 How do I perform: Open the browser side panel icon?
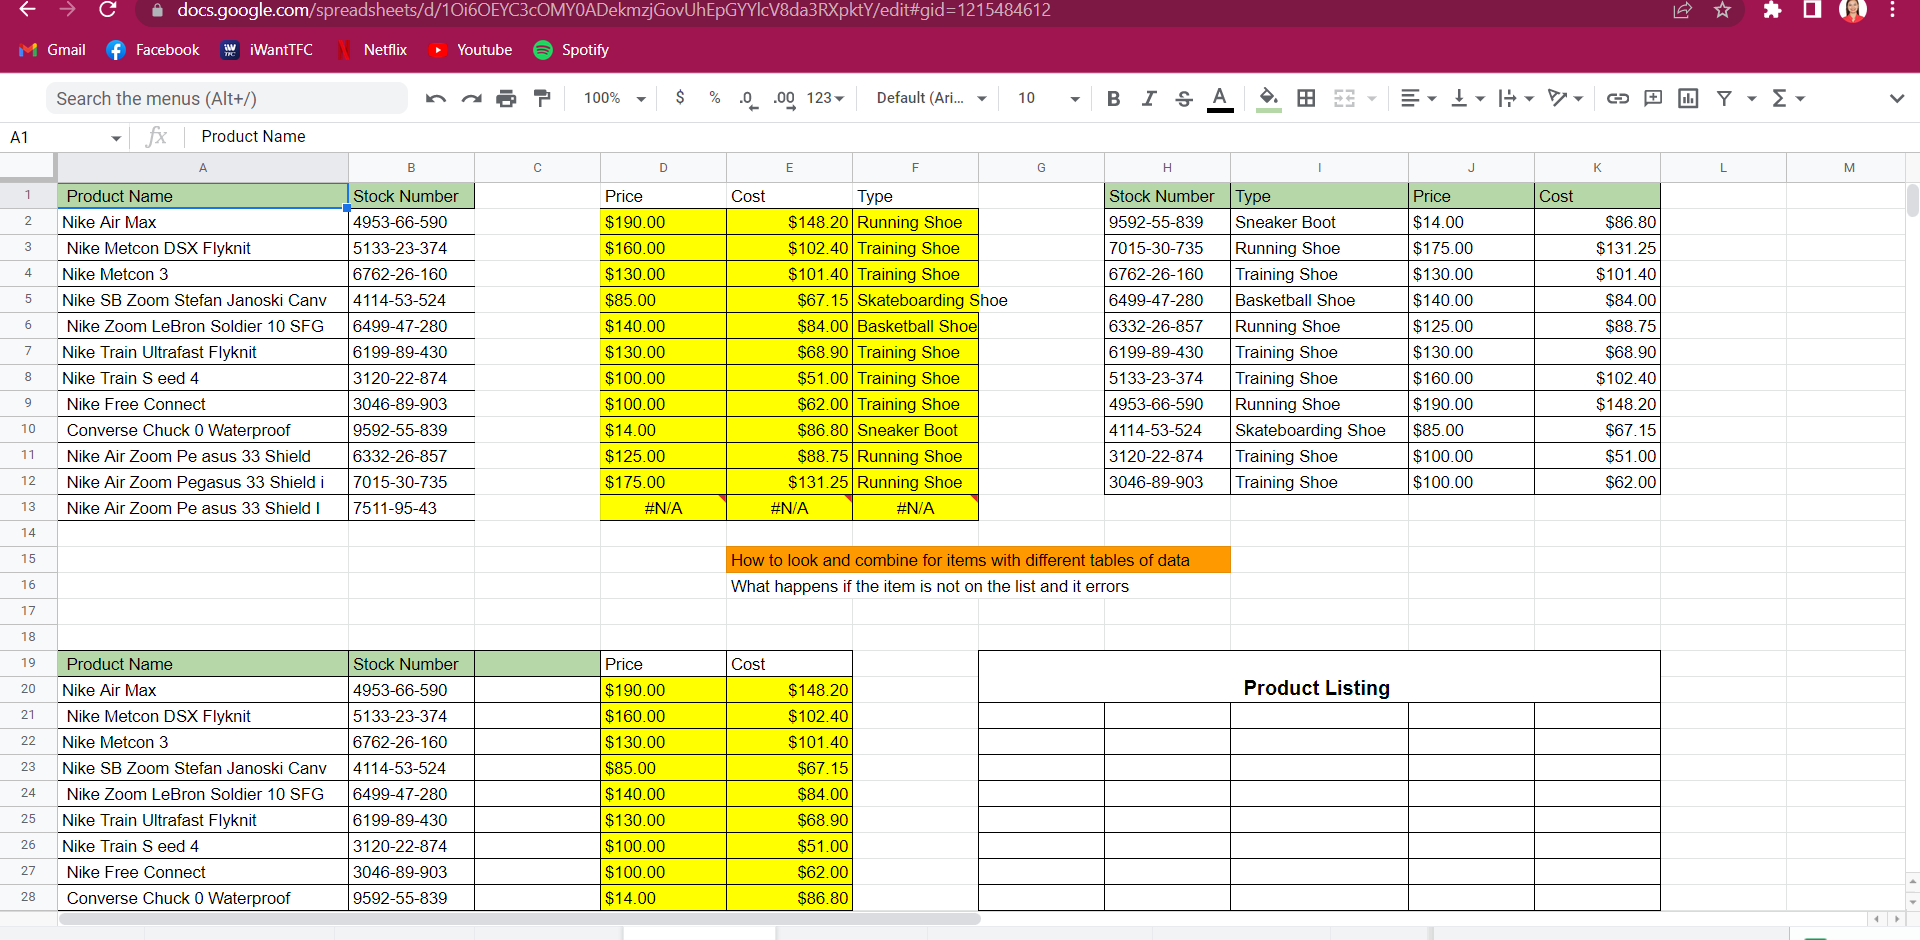click(x=1812, y=10)
